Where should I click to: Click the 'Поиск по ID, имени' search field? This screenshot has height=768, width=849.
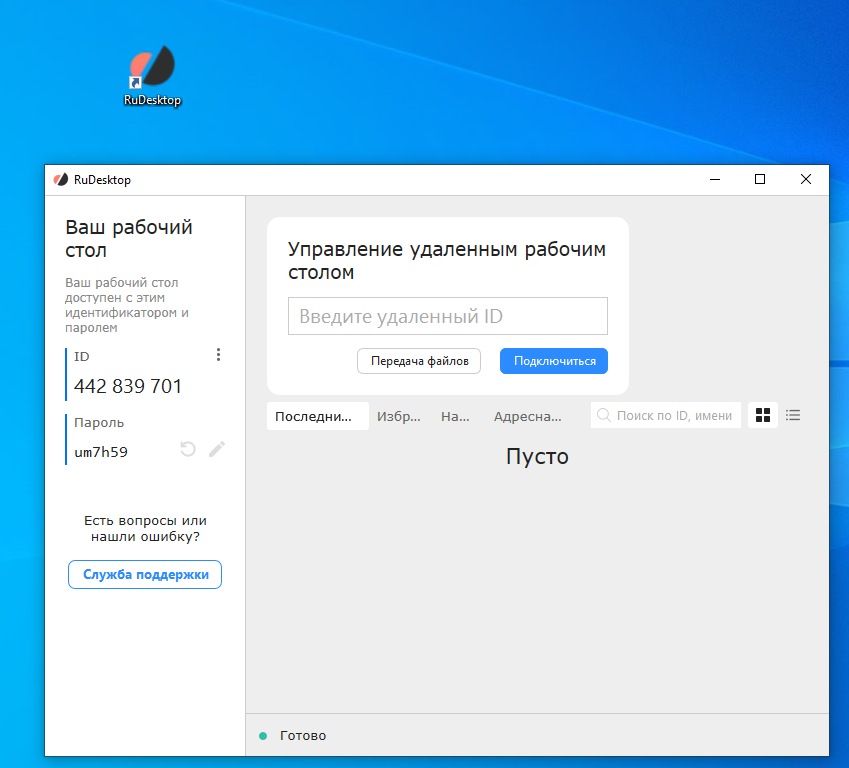(666, 415)
